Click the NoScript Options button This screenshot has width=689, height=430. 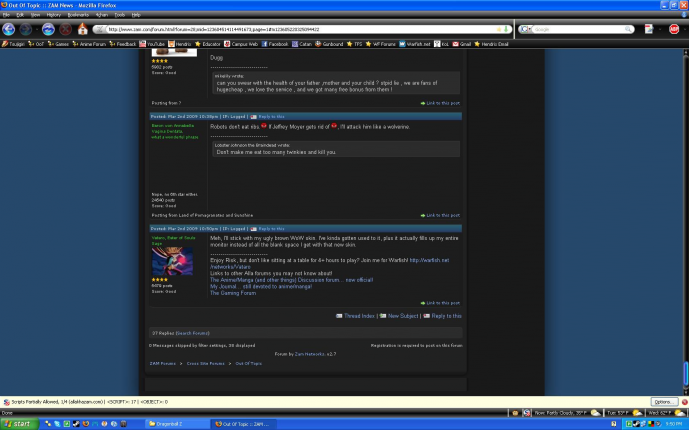pos(664,402)
